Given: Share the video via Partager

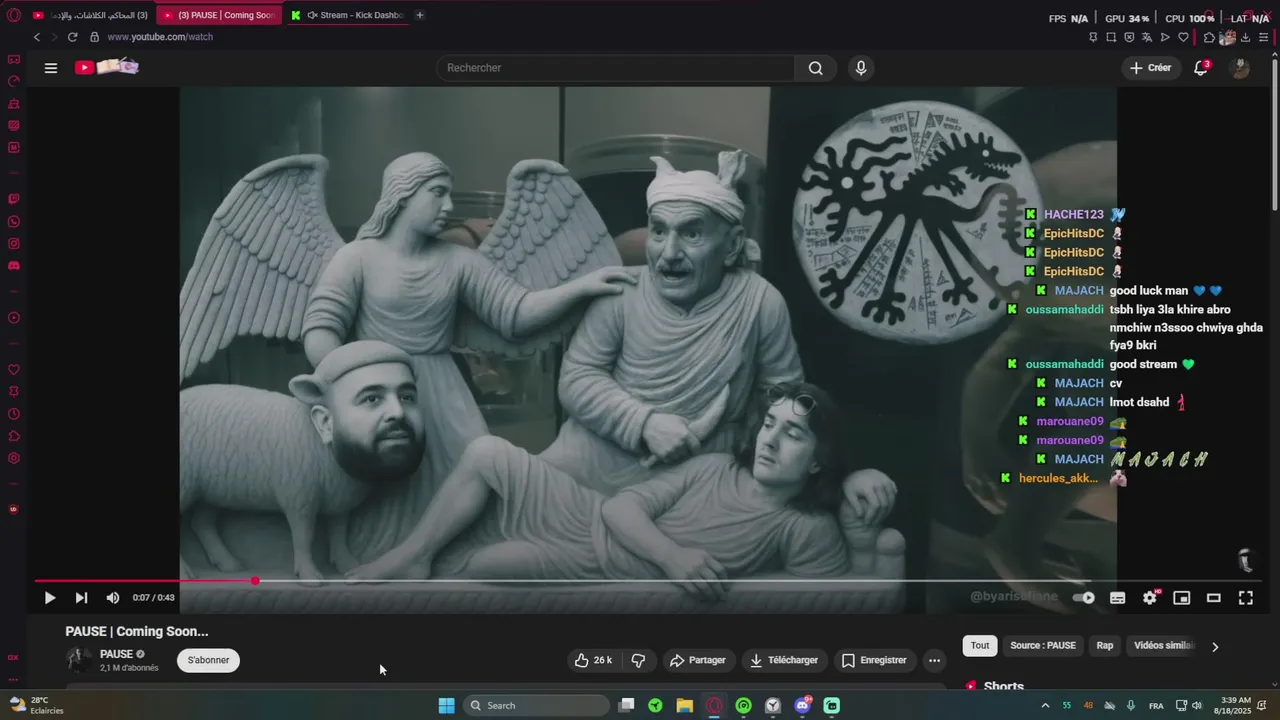Looking at the screenshot, I should pos(698,660).
